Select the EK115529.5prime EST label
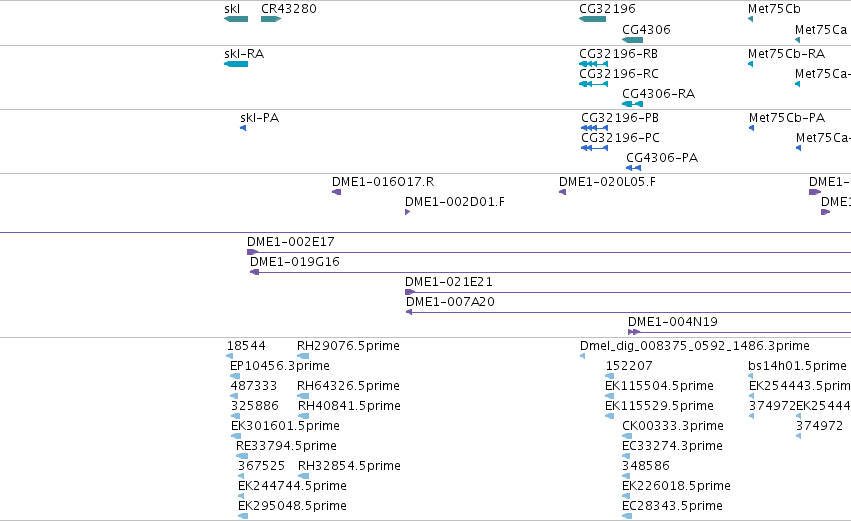The image size is (851, 521). 659,406
